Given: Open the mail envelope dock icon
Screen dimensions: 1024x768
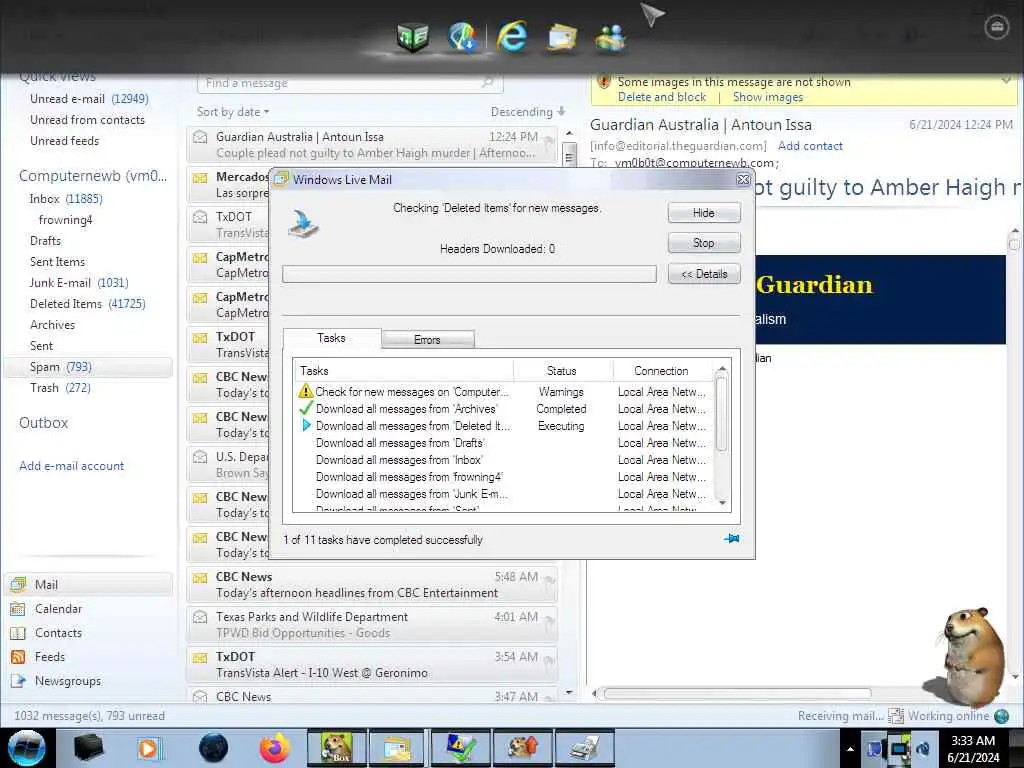Looking at the screenshot, I should tap(562, 37).
